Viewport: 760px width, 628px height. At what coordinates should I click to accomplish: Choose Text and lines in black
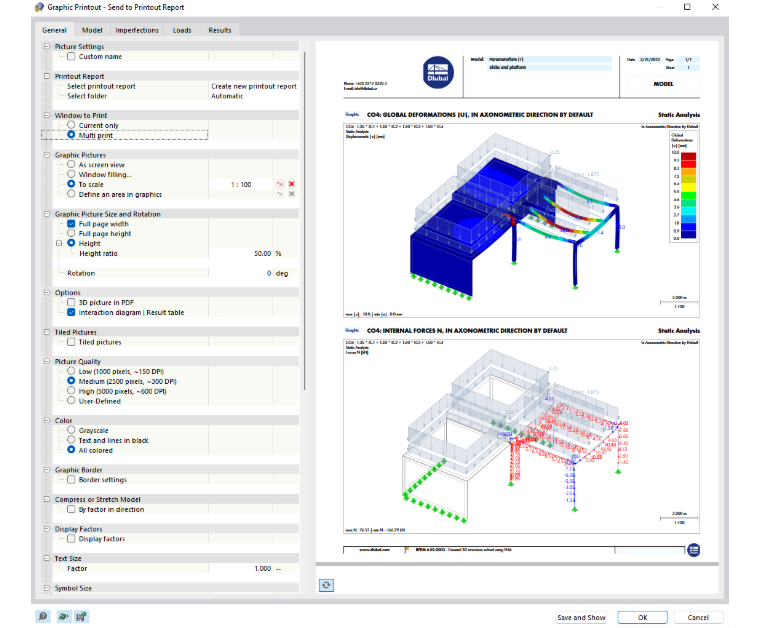coord(71,440)
